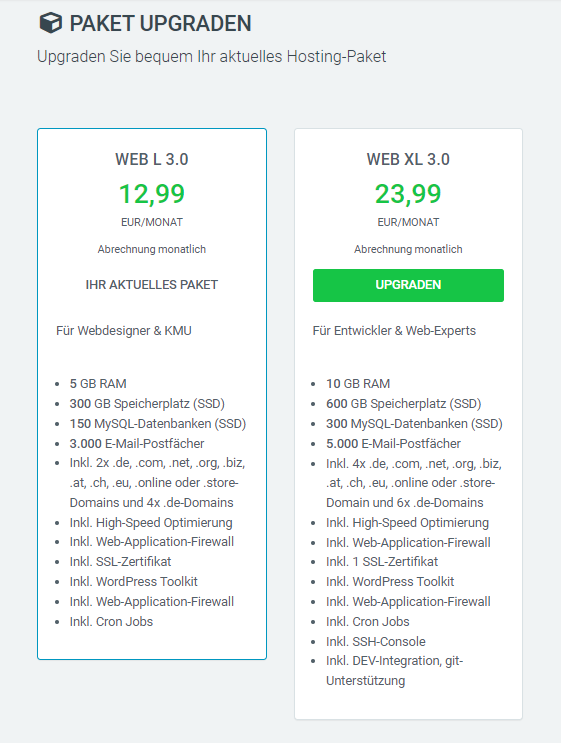Click the 12,99 price
Screen dimensions: 561x743
(x=152, y=194)
